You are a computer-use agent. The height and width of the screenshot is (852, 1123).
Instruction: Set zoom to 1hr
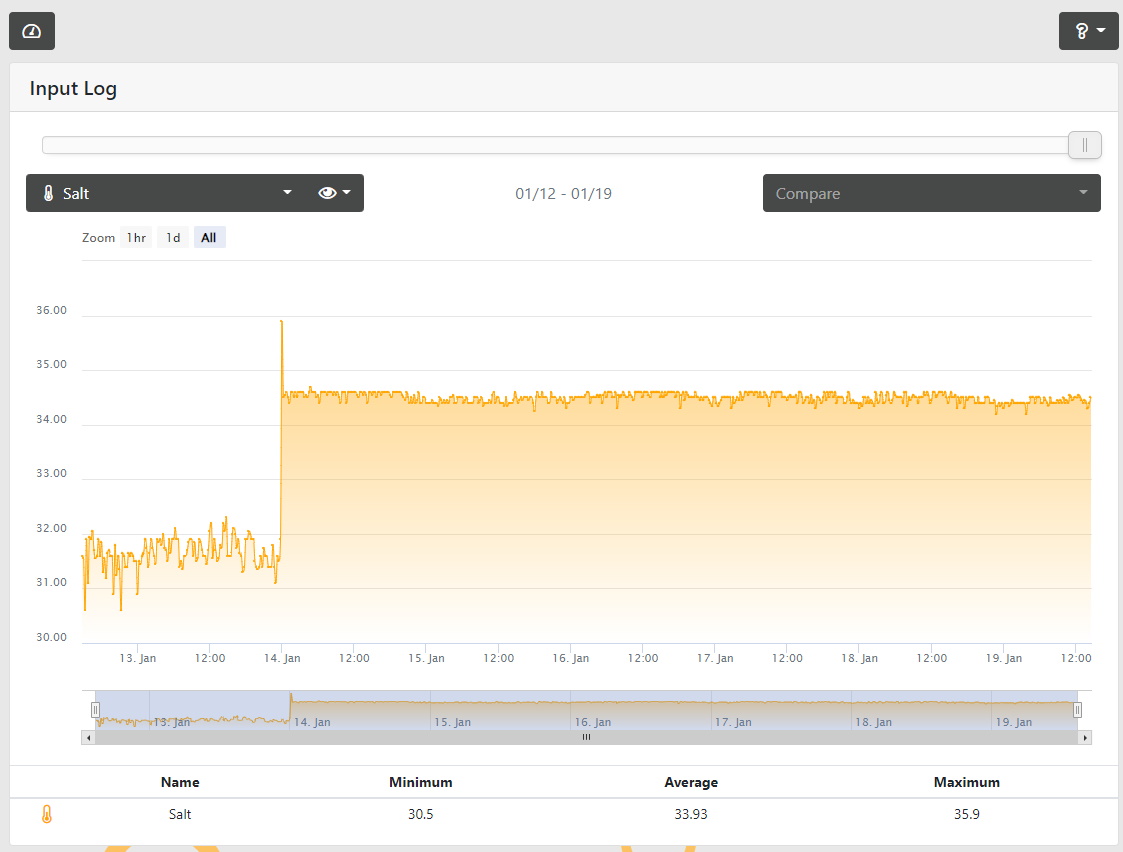[136, 238]
